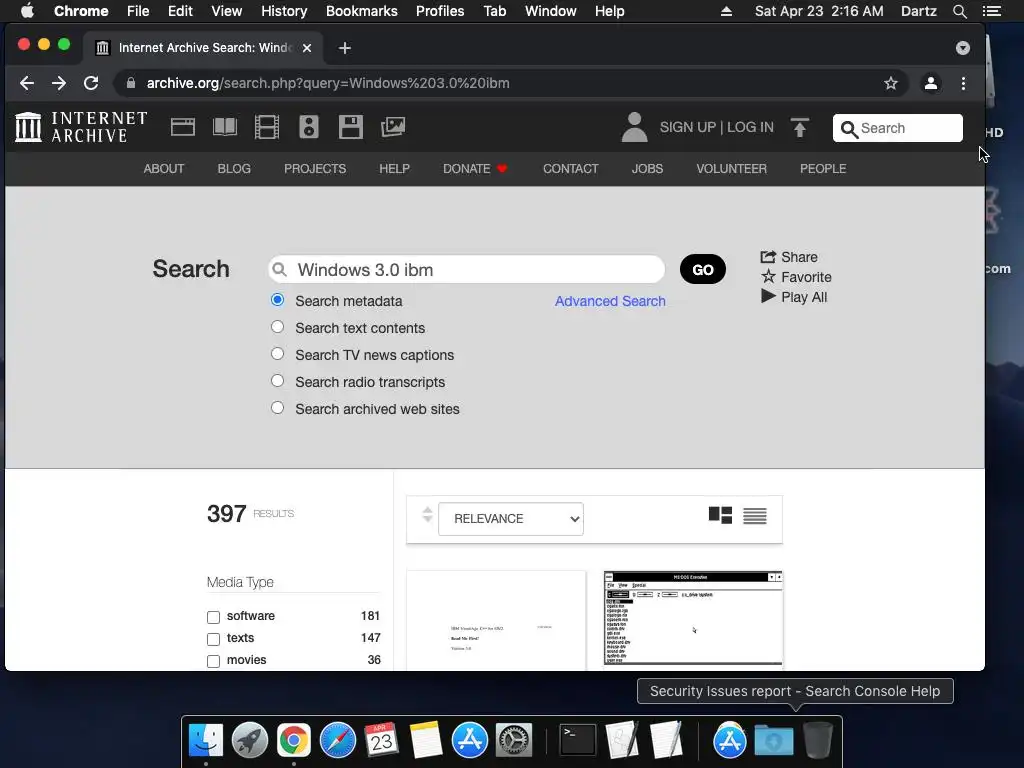Open the RELEVANCE sort dropdown

tap(511, 519)
